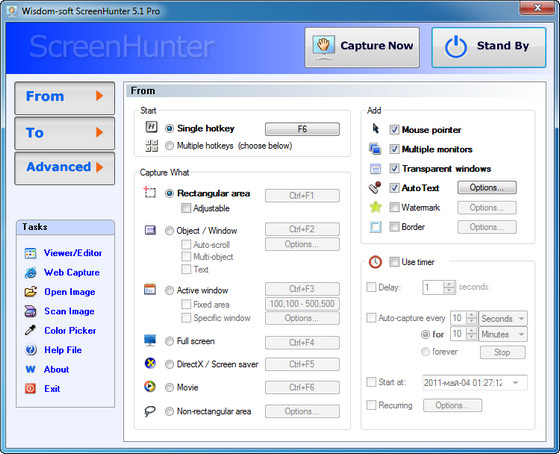Click the F6 hotkey button
Screen dimensions: 560x454
click(302, 129)
